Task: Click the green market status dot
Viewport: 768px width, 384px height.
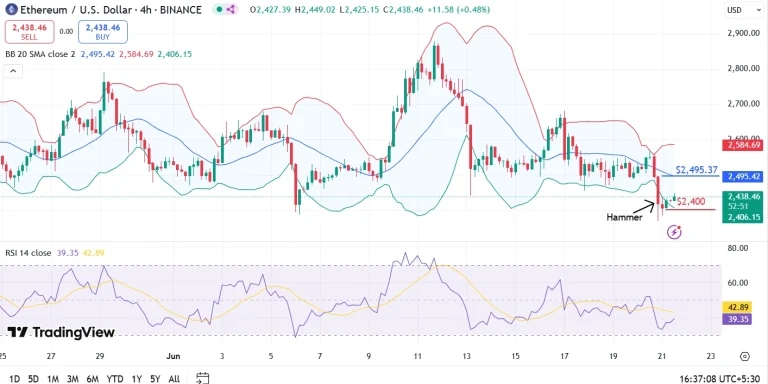Action: coord(219,9)
